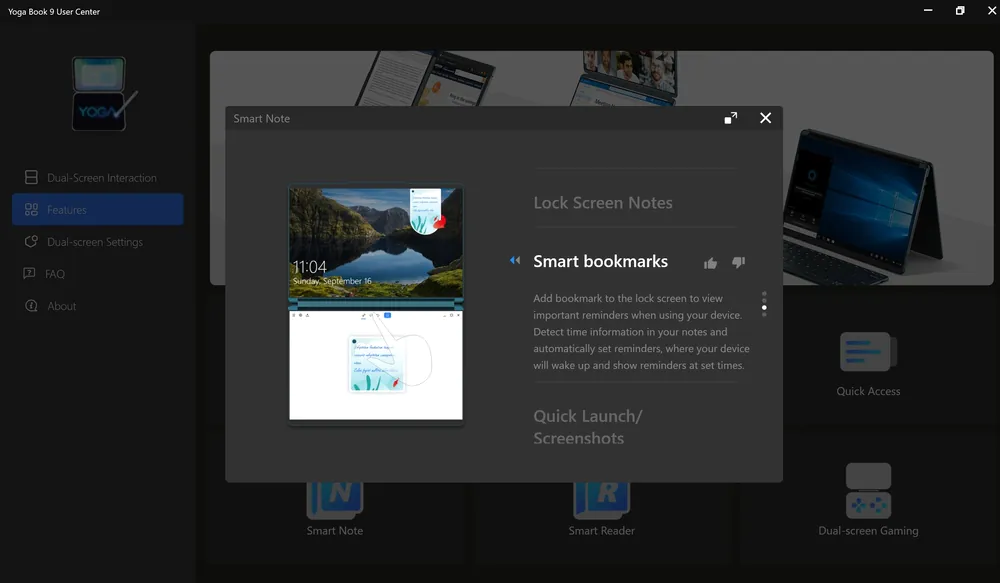Click the Dual-screen Settings gear icon

tap(31, 242)
